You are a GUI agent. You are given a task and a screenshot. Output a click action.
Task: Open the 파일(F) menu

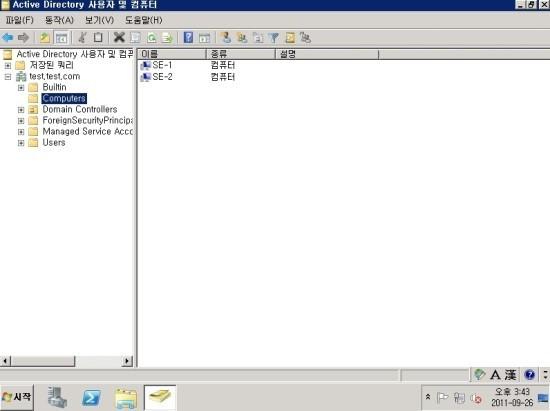click(x=20, y=20)
